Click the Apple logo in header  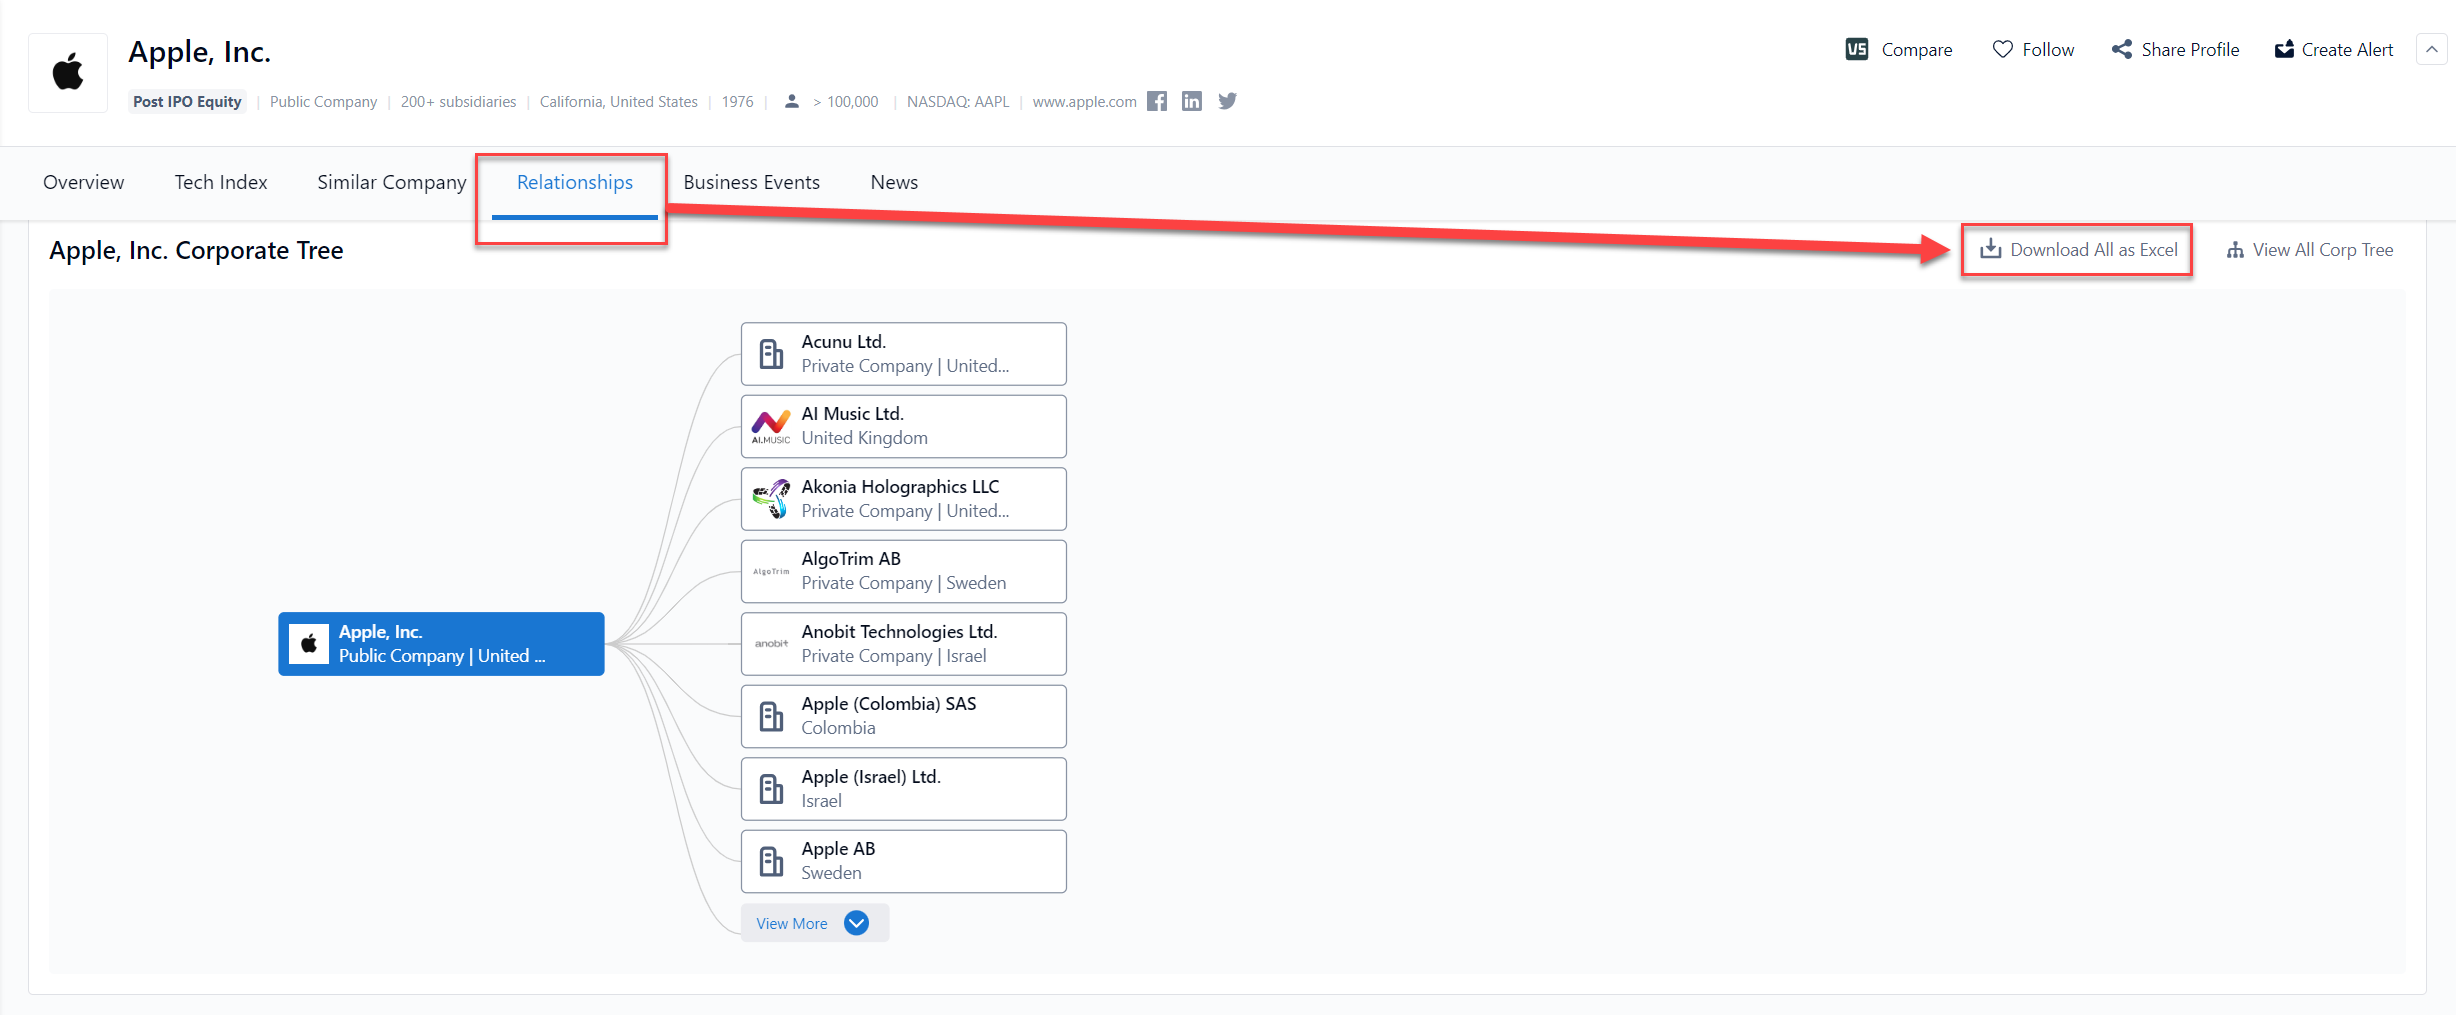(x=68, y=73)
